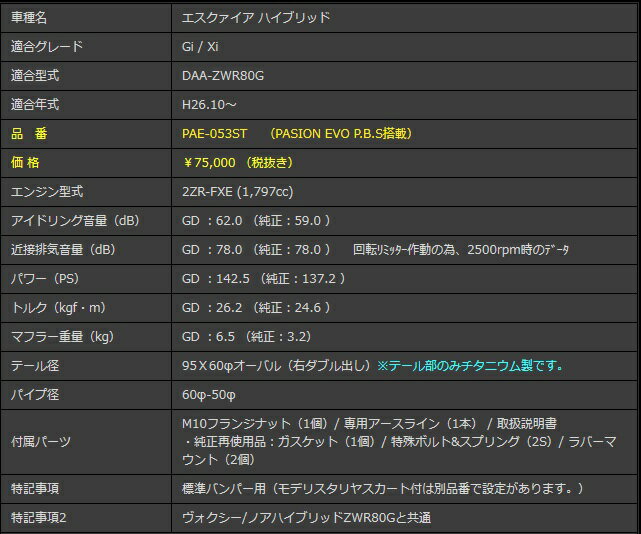Select the 60φ-50φ pipe diameter value

click(209, 395)
